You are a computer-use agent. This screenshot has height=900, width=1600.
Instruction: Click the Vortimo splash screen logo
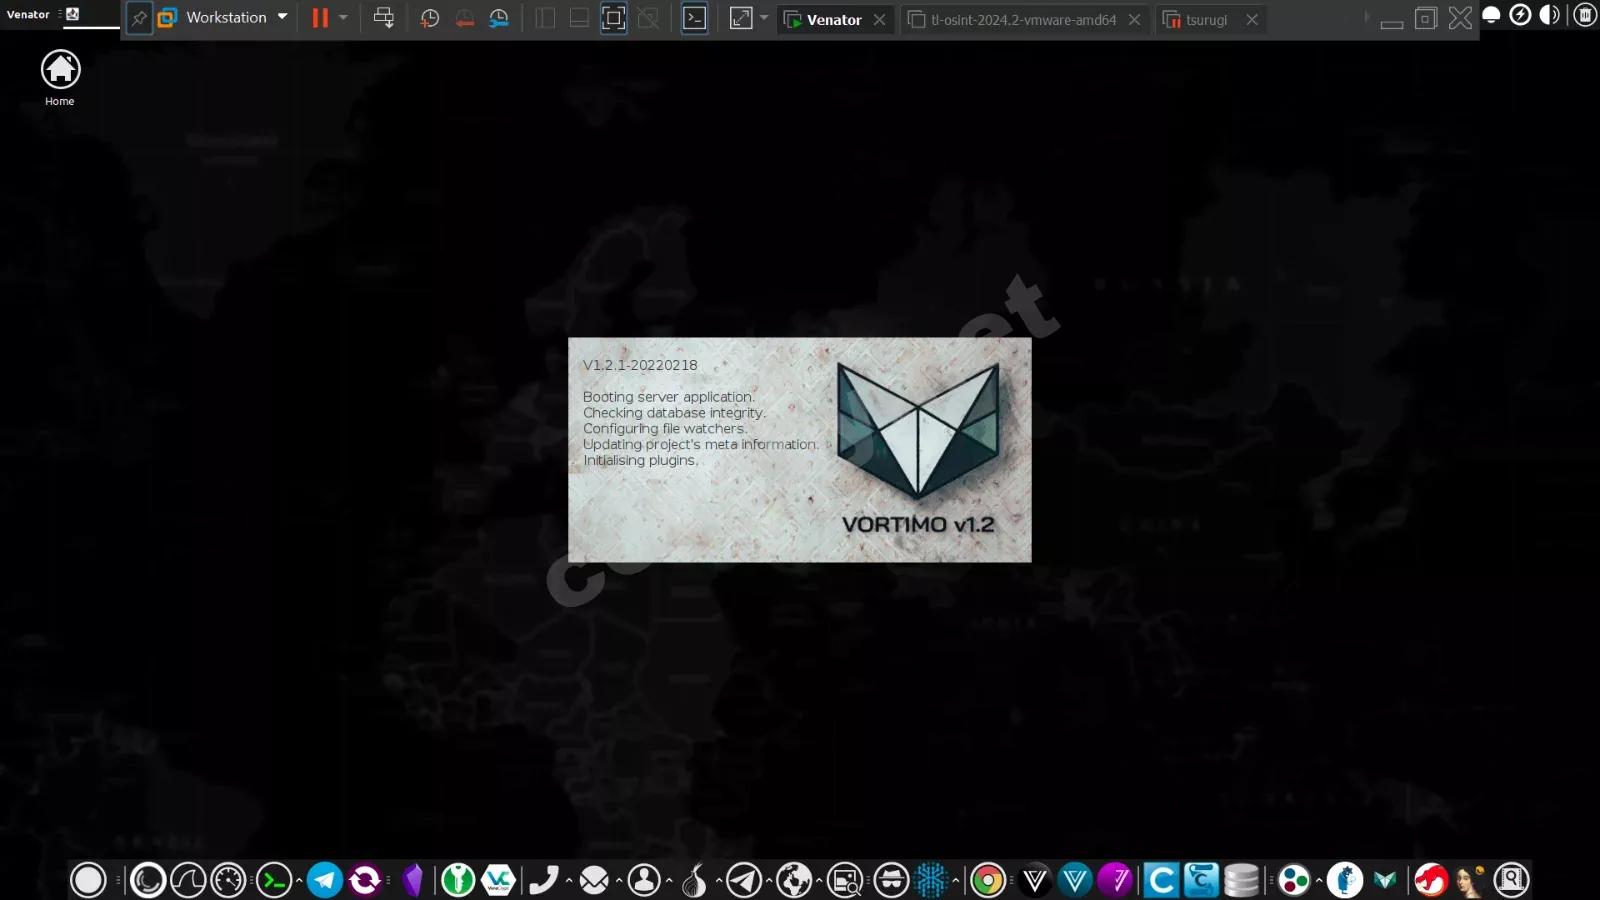[918, 430]
